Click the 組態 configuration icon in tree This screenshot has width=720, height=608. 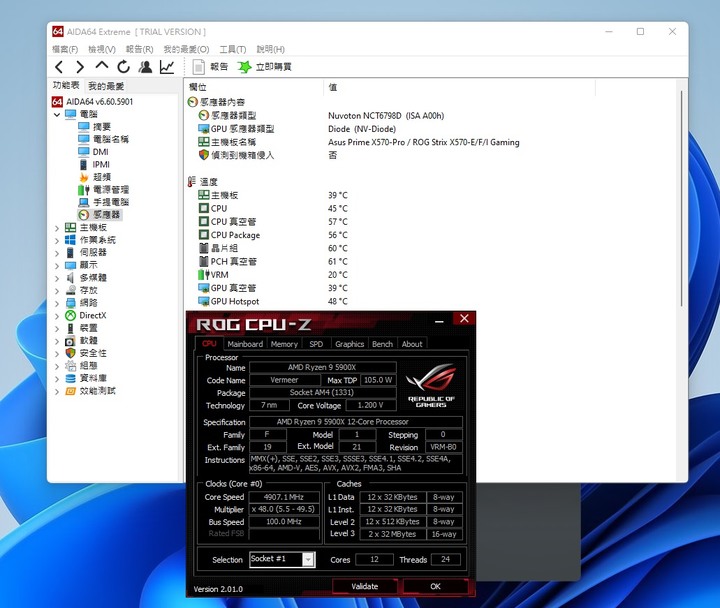coord(70,366)
